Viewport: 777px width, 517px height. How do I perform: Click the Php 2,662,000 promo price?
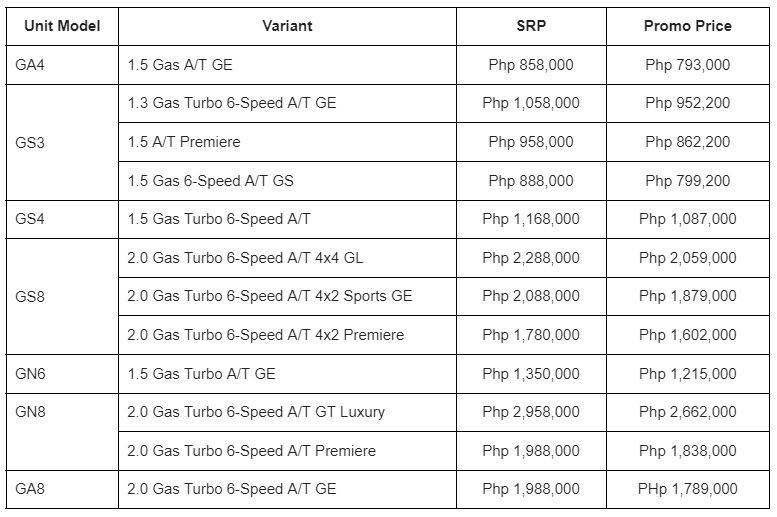688,412
